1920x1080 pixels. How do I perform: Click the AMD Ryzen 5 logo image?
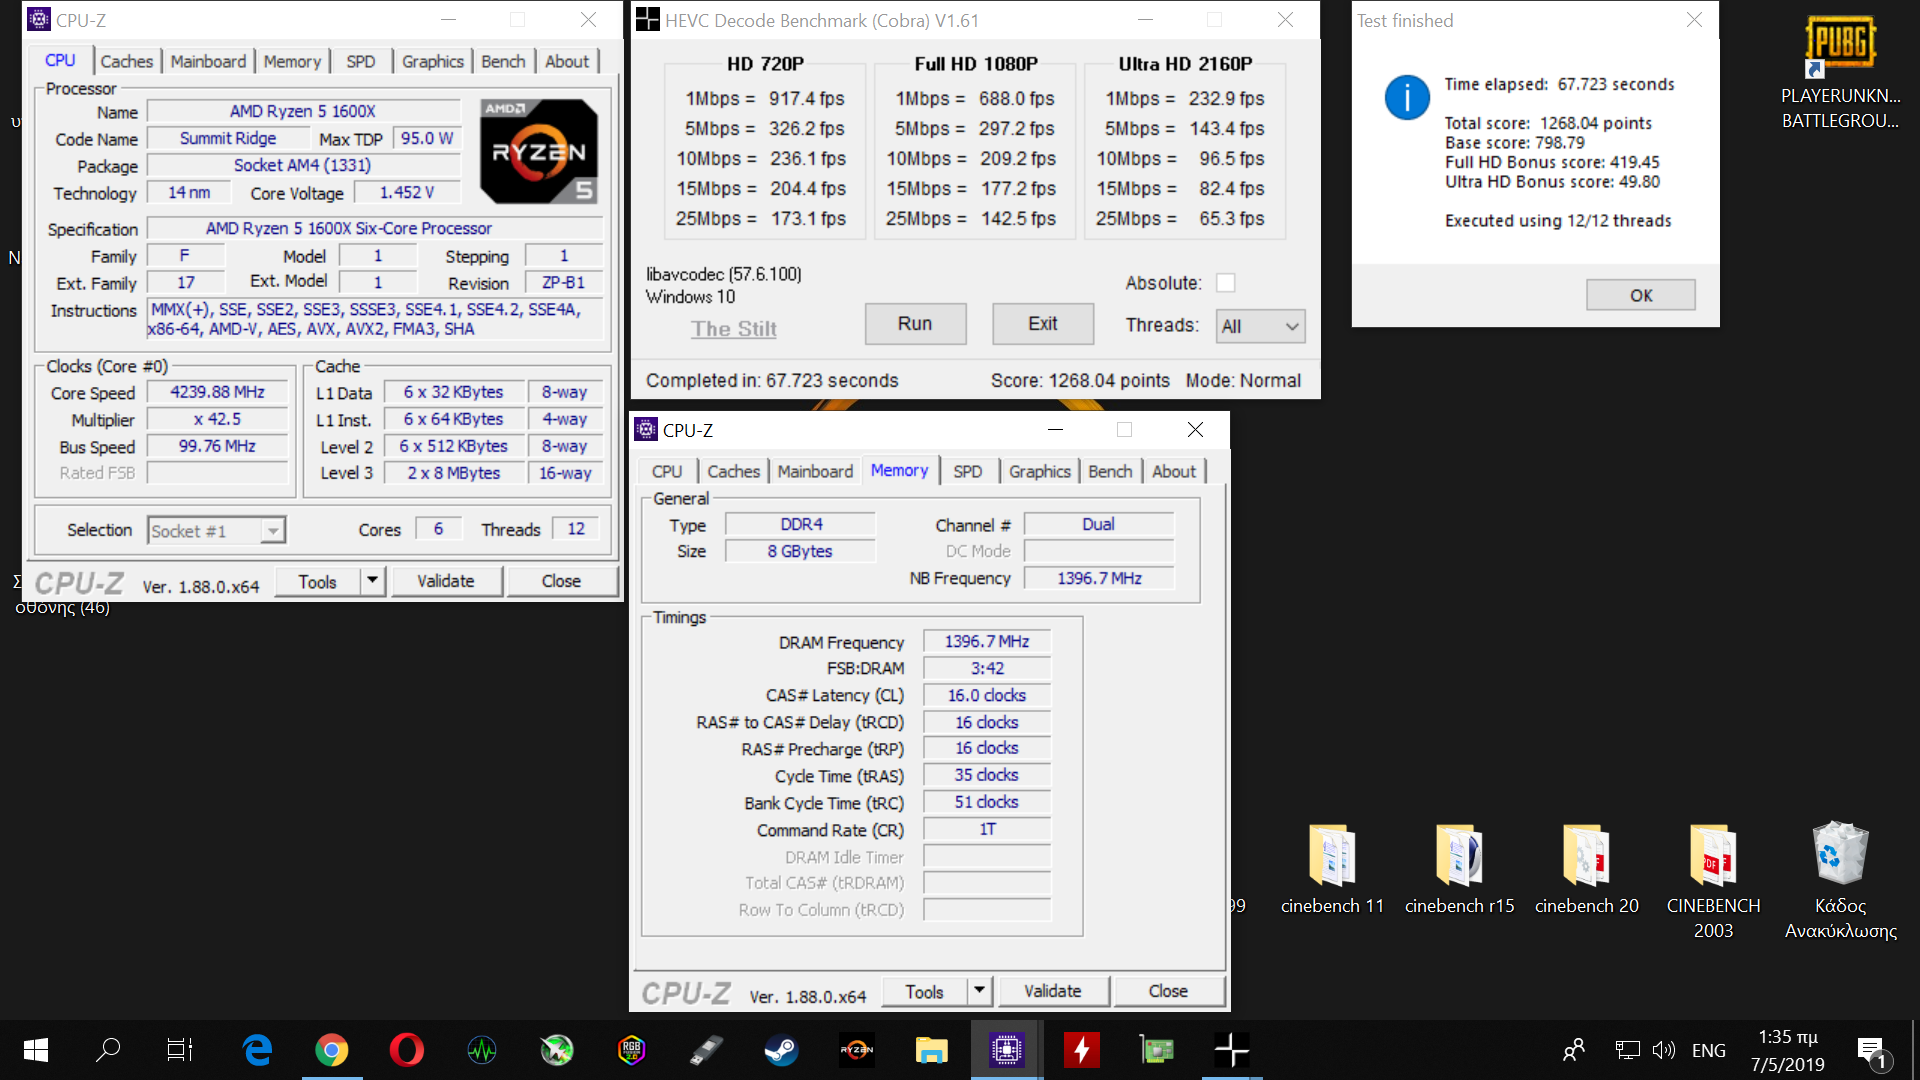click(539, 151)
